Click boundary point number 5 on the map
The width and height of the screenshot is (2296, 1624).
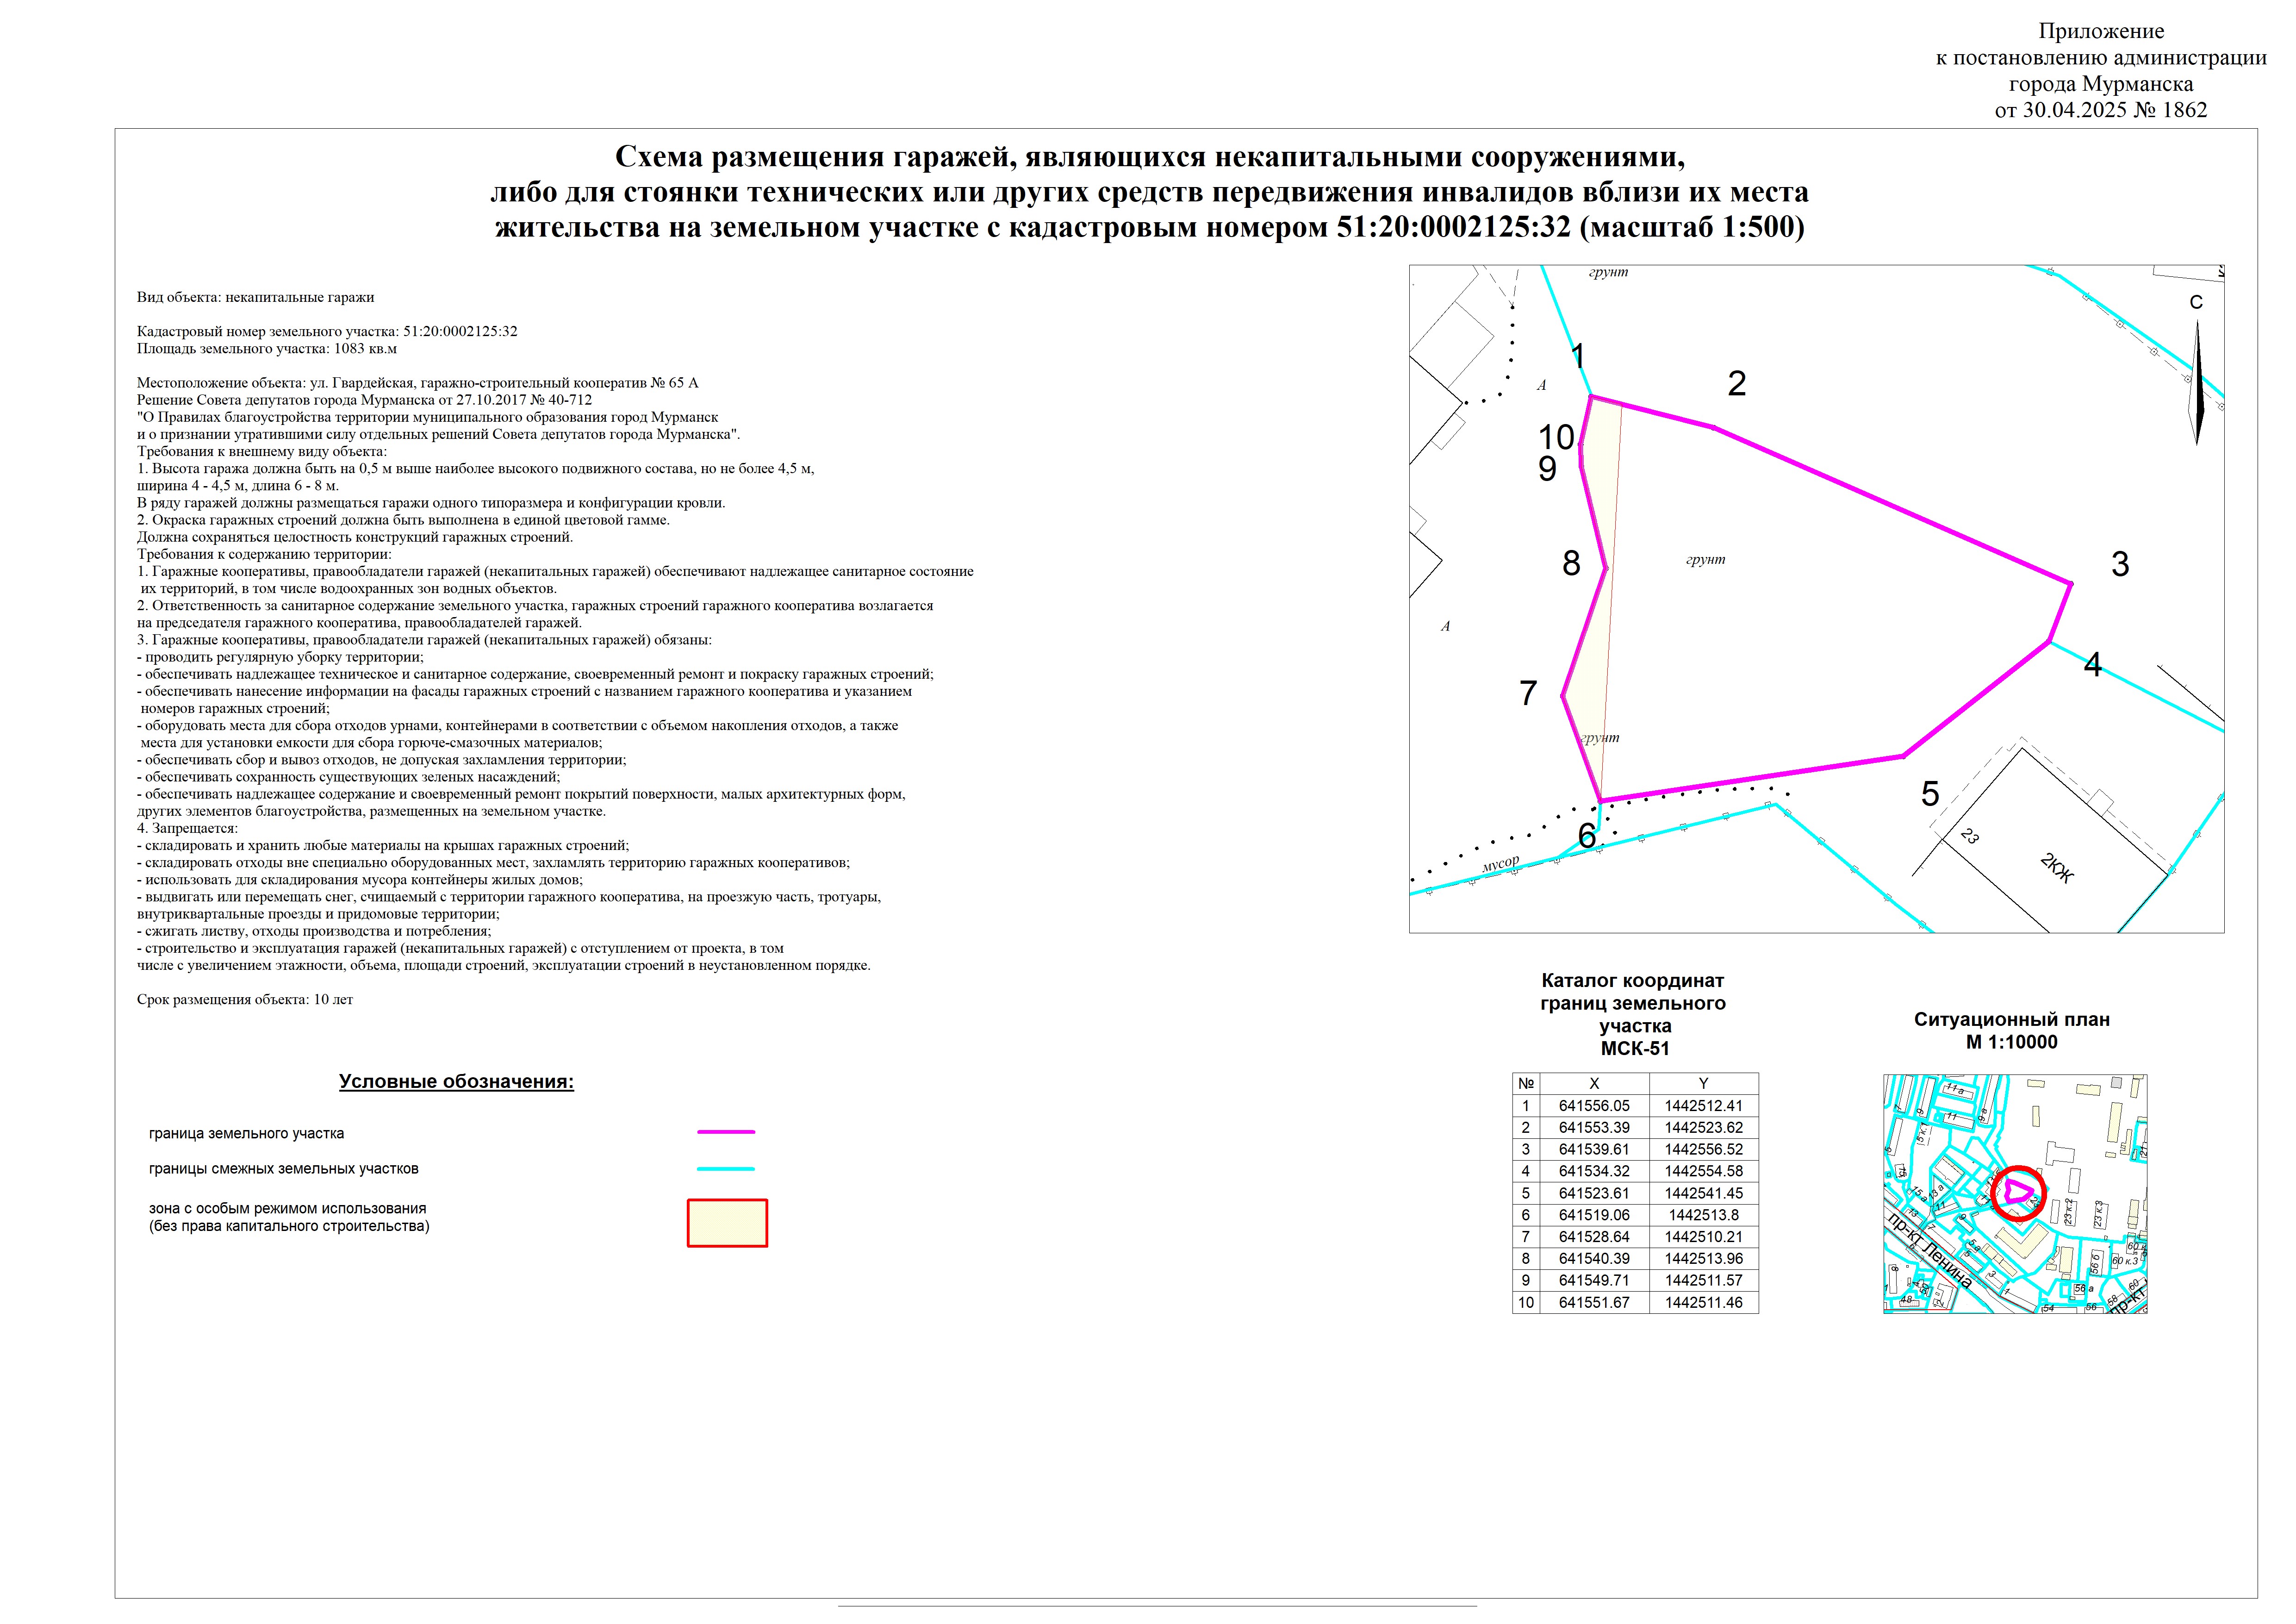[1930, 794]
